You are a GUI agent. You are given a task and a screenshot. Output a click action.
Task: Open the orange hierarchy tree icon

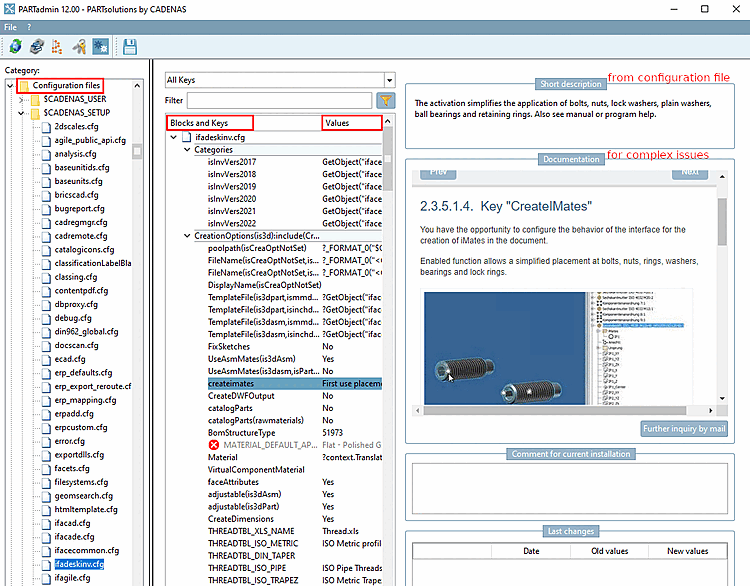(x=57, y=46)
